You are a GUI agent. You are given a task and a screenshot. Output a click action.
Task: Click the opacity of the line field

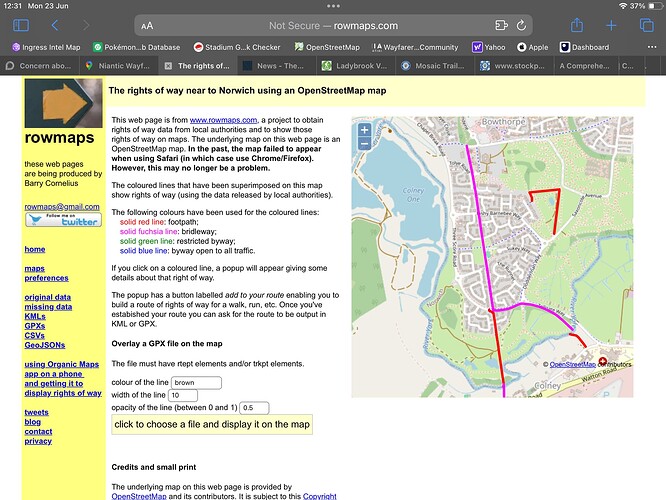(x=254, y=408)
